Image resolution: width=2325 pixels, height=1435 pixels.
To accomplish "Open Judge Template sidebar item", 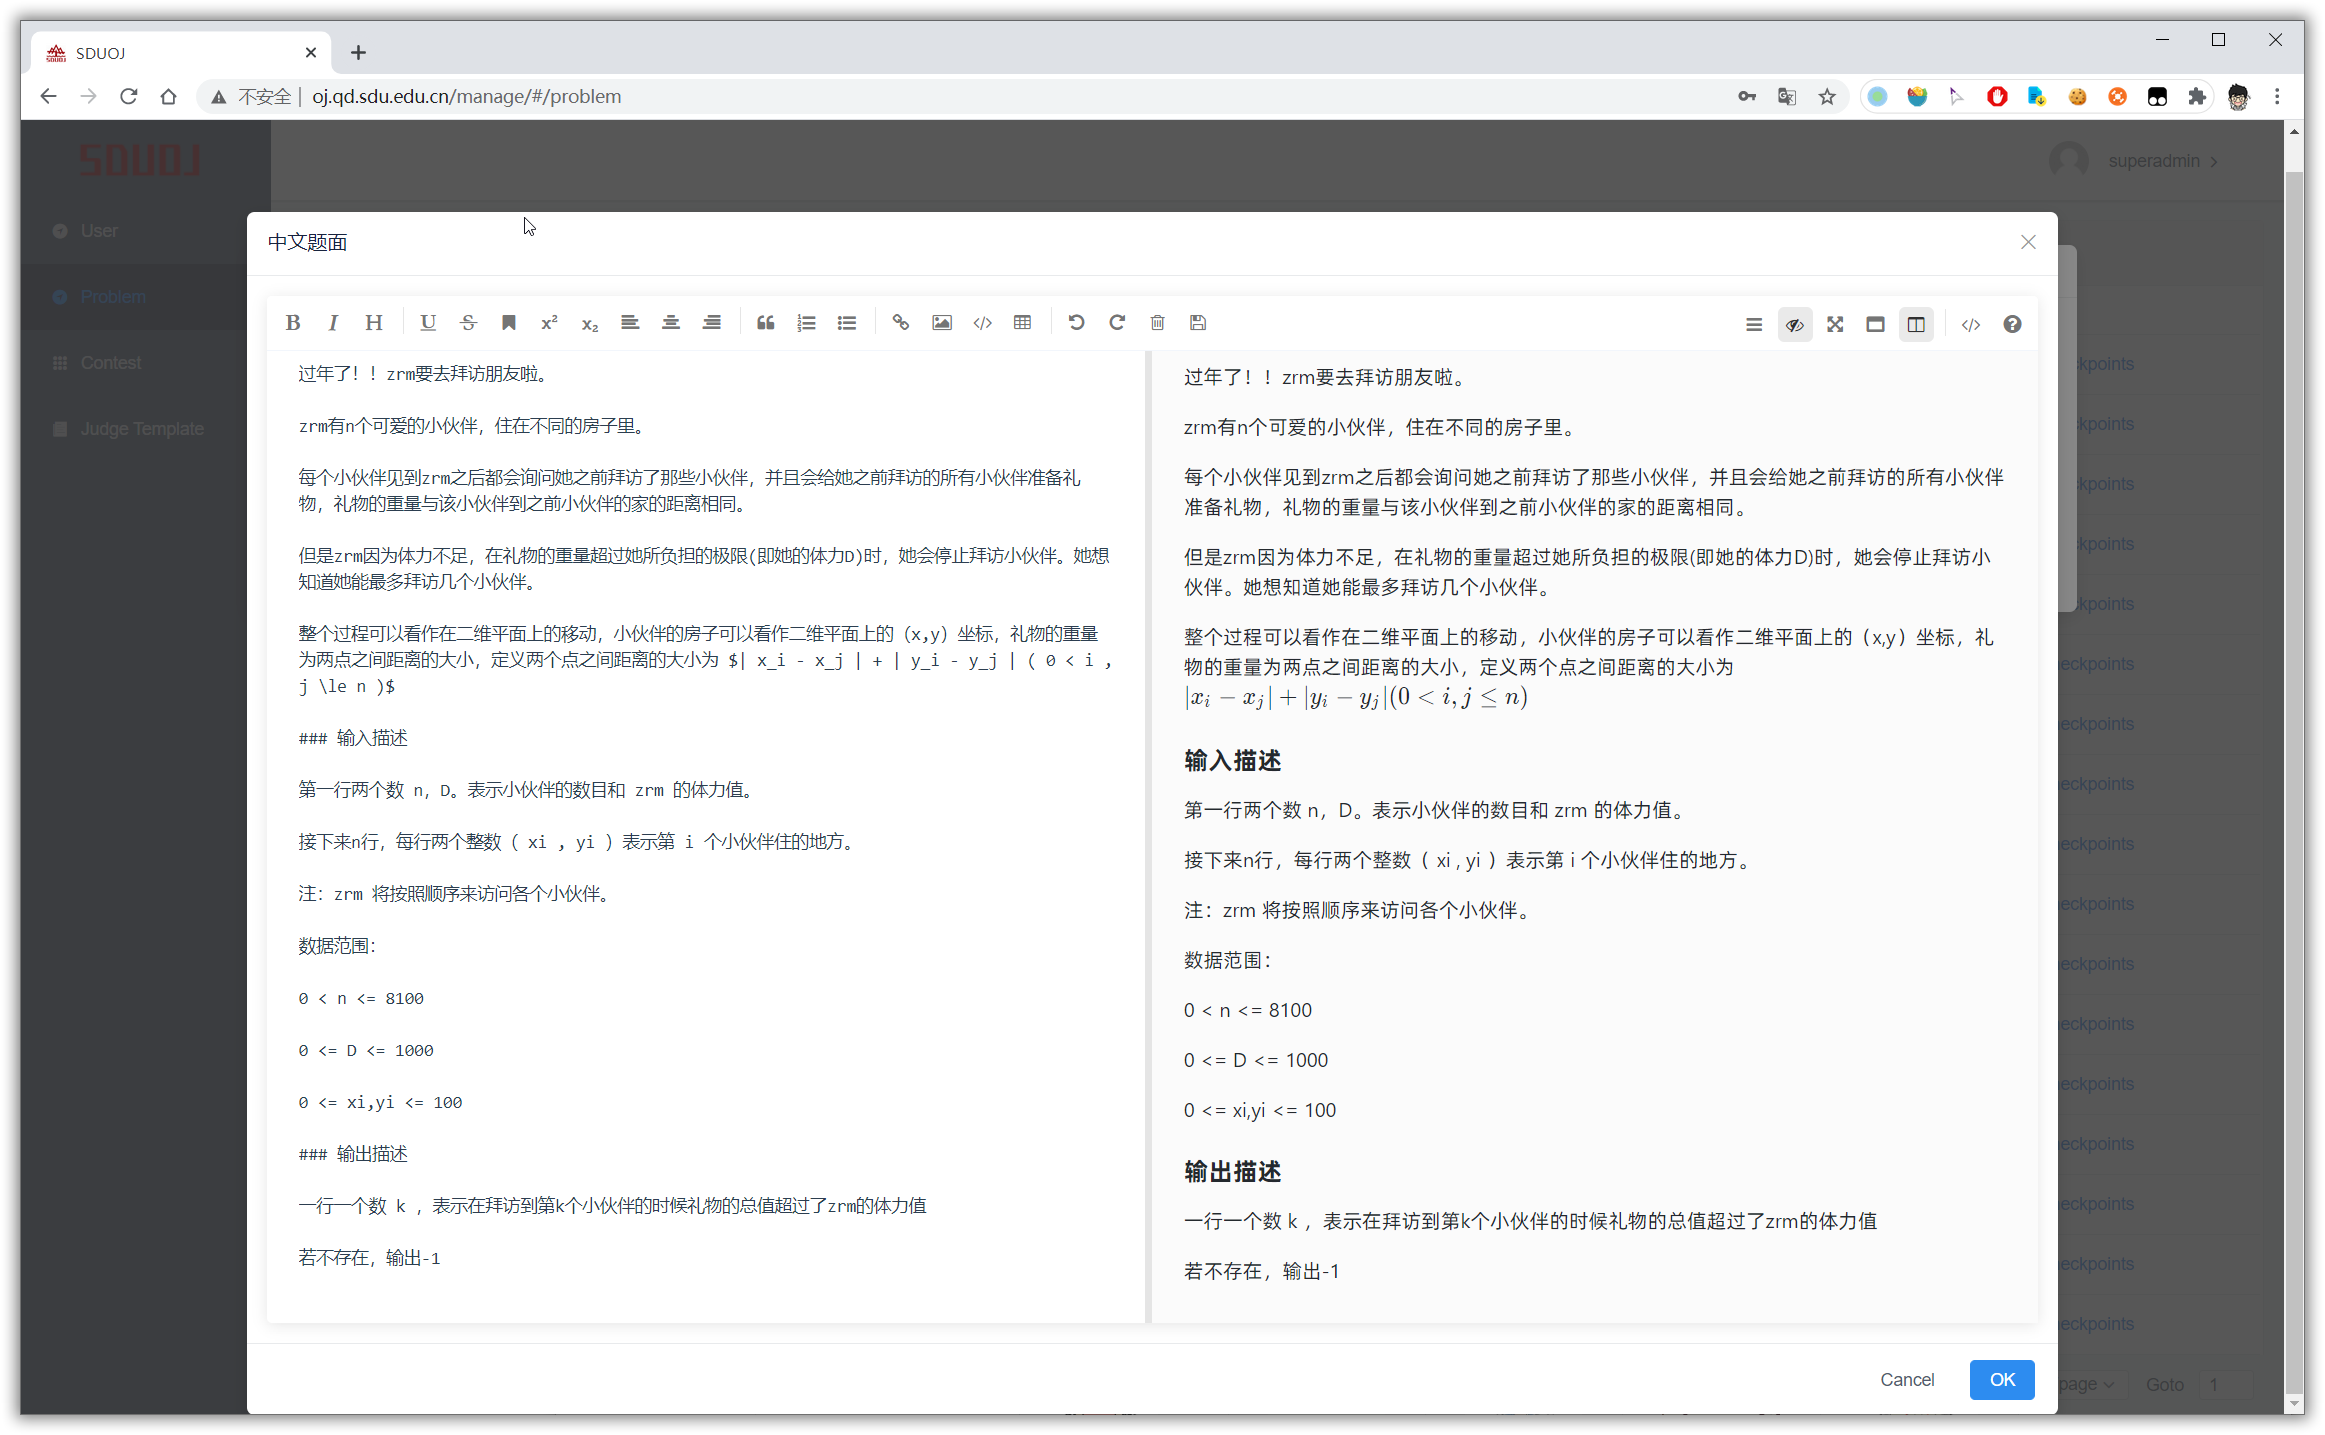I will tap(142, 429).
